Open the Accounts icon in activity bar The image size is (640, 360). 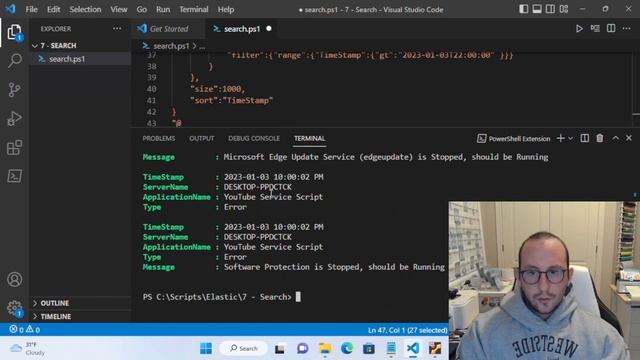14,279
